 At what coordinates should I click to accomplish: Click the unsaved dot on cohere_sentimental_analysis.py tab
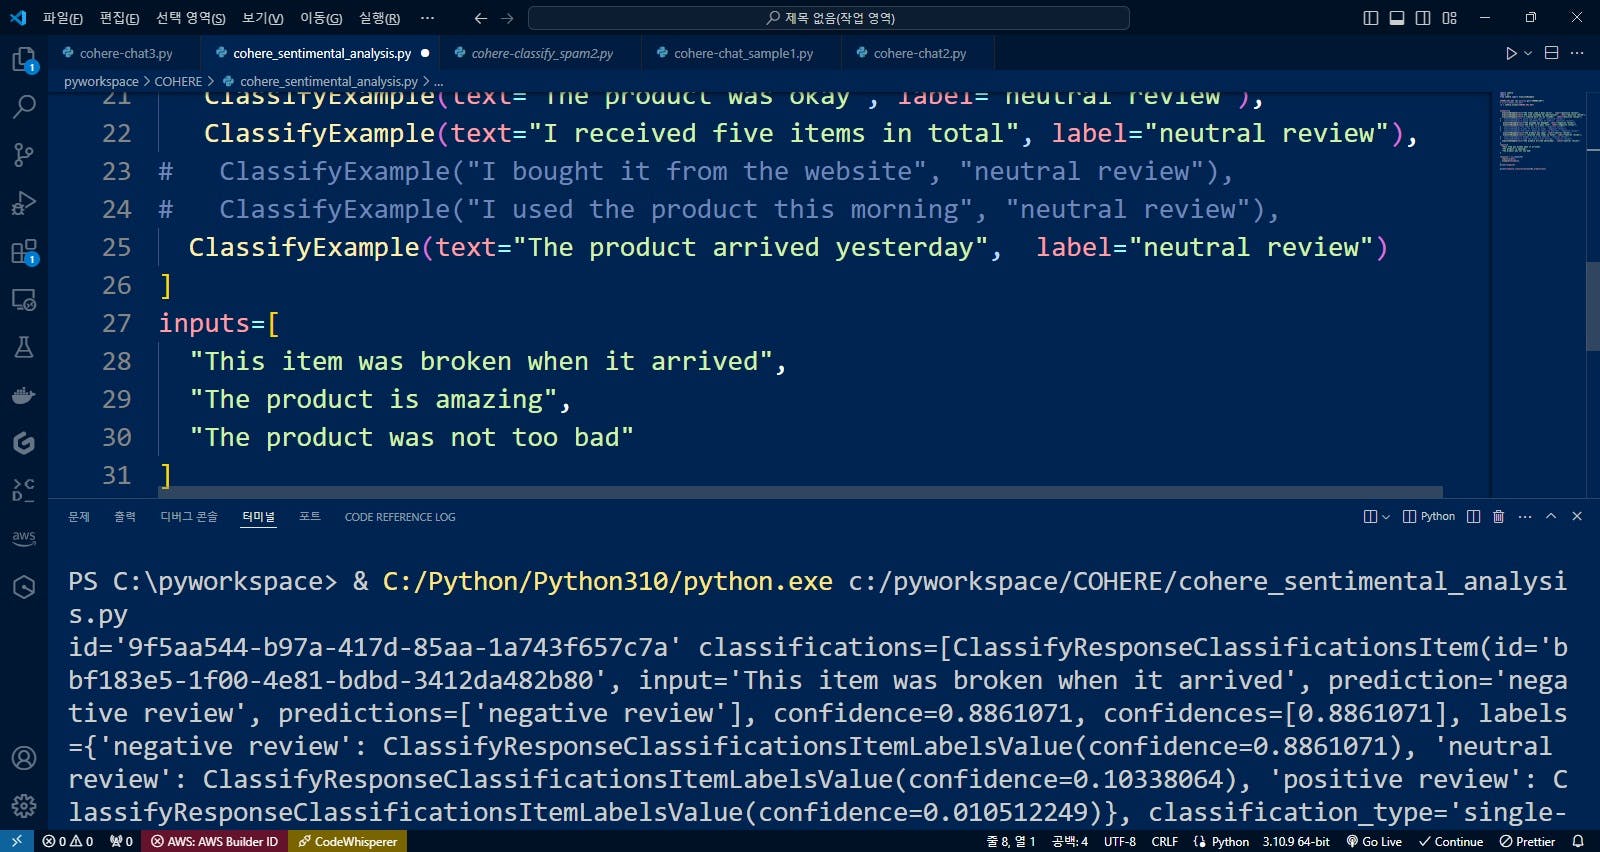pyautogui.click(x=425, y=53)
